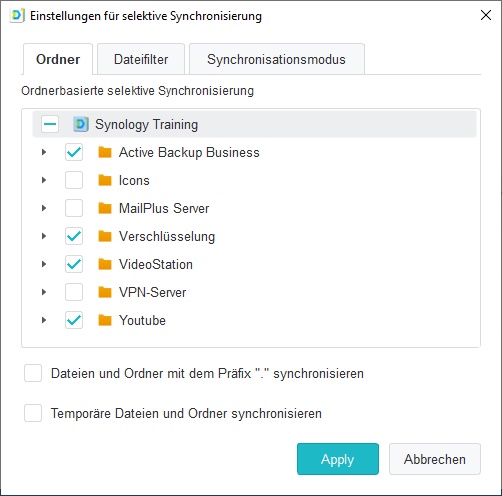Viewport: 502px width, 496px height.
Task: Uncheck the Youtube folder checkbox
Action: click(x=74, y=320)
